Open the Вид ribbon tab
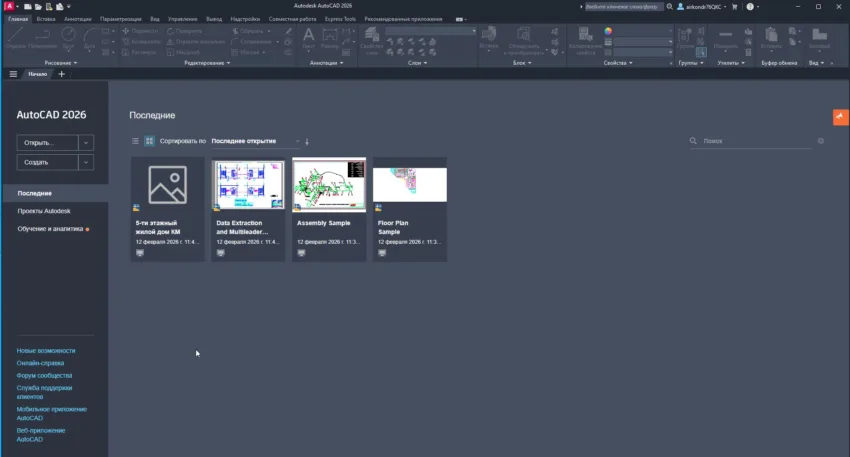 coord(155,19)
